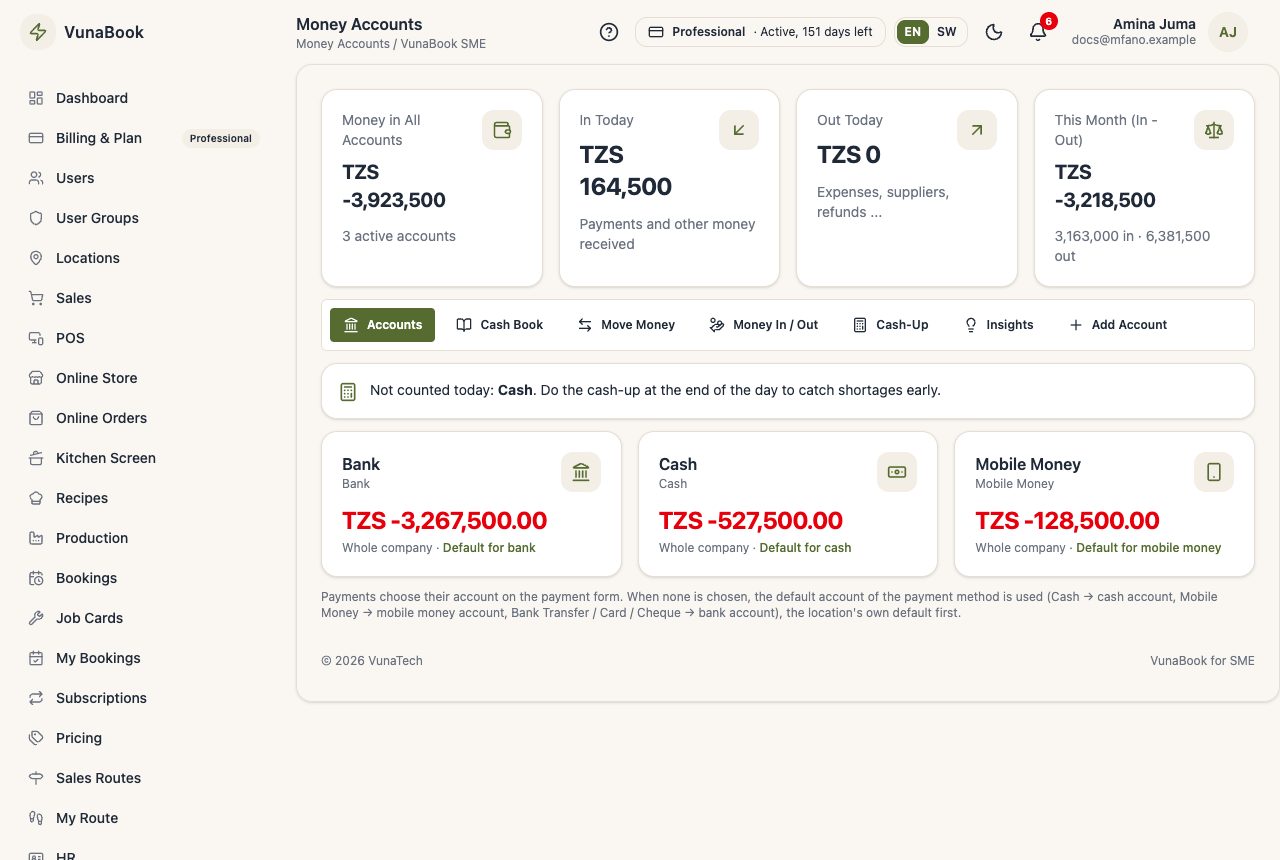Select the EN language option

point(912,32)
